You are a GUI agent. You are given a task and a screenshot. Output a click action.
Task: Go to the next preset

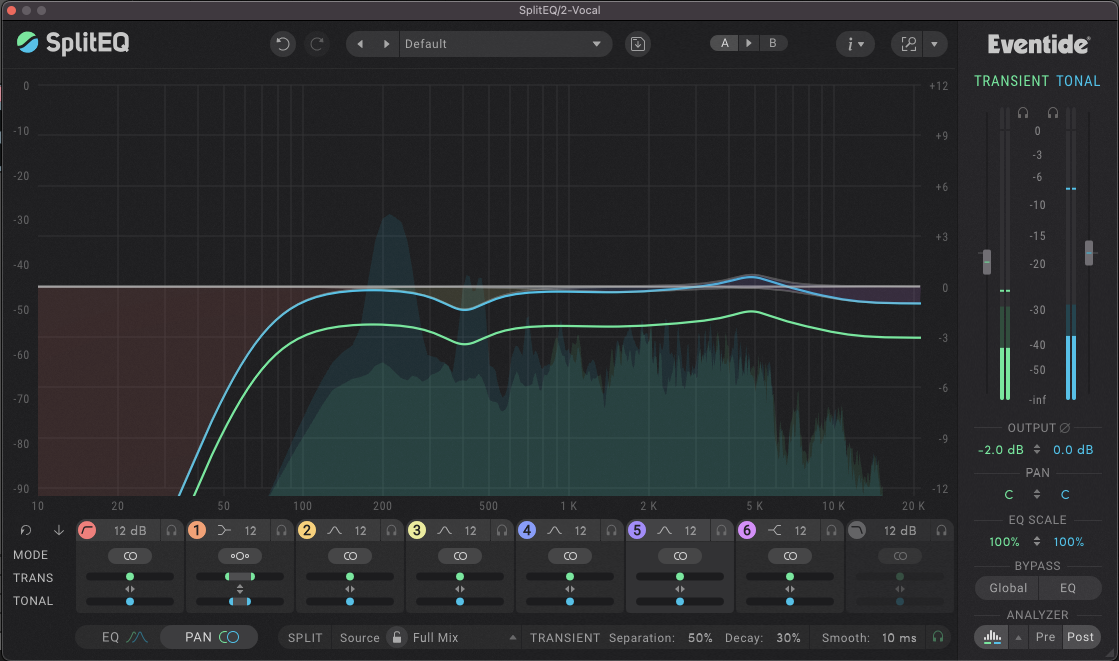point(386,44)
